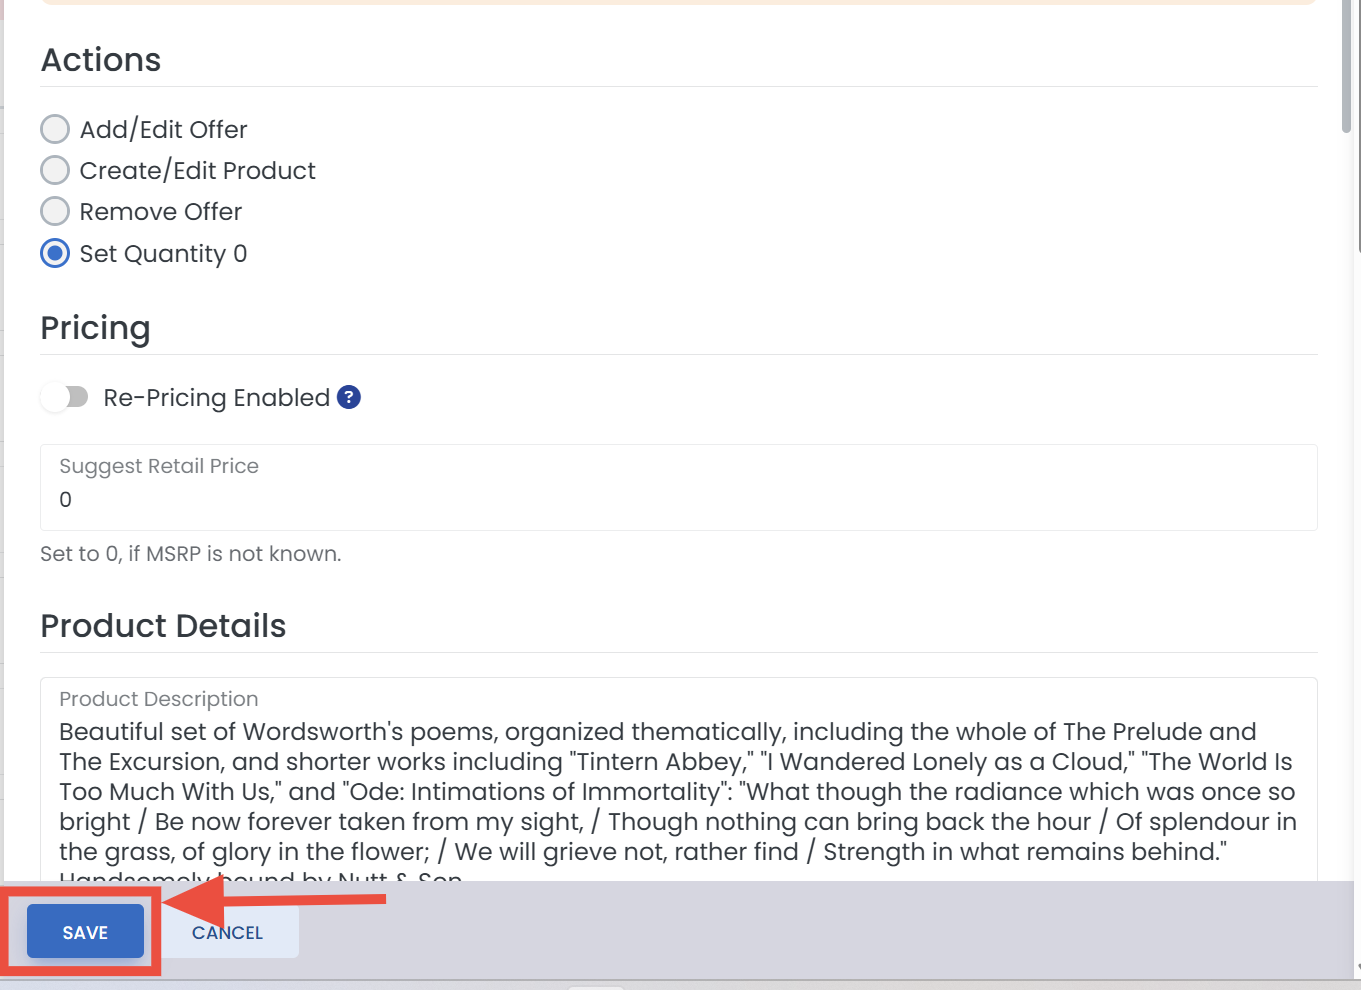Viewport: 1361px width, 990px height.
Task: Toggle the Re-Pricing Enabled switch
Action: point(65,397)
